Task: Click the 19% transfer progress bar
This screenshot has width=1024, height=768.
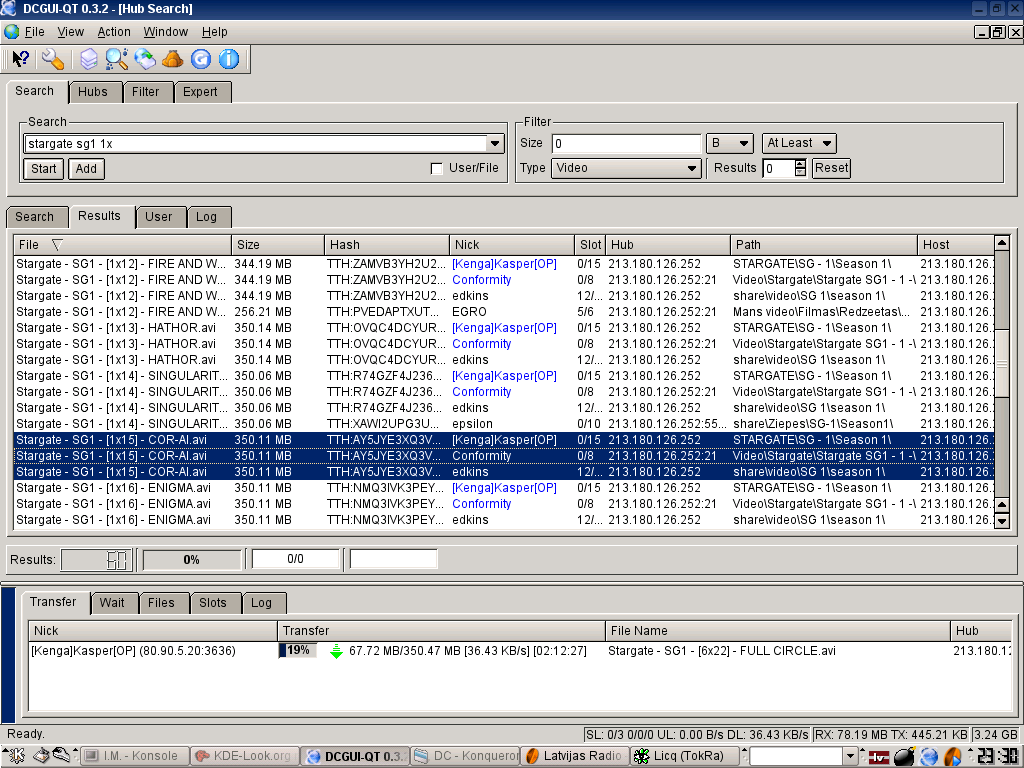Action: (298, 650)
